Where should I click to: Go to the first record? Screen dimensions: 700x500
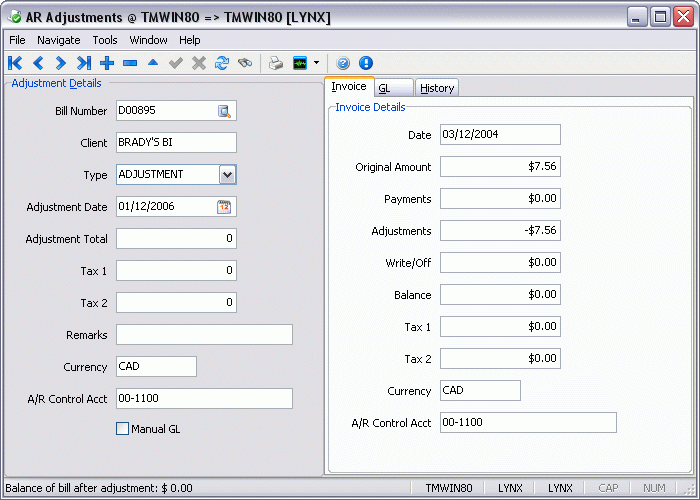coord(15,63)
